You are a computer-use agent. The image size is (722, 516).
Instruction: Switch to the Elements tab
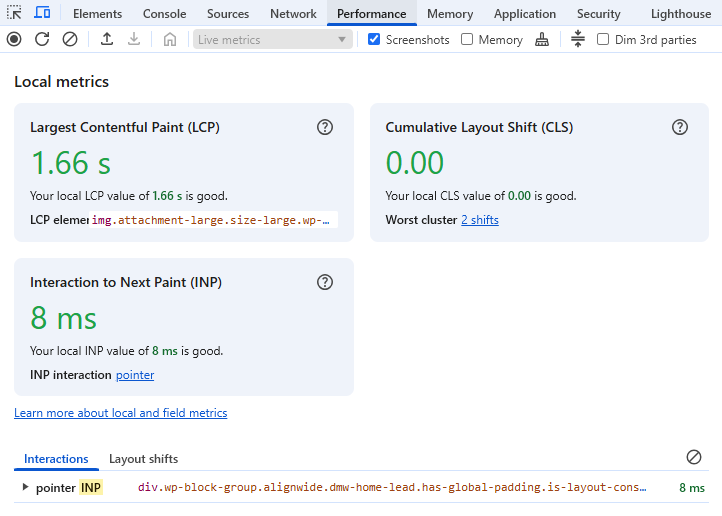98,14
